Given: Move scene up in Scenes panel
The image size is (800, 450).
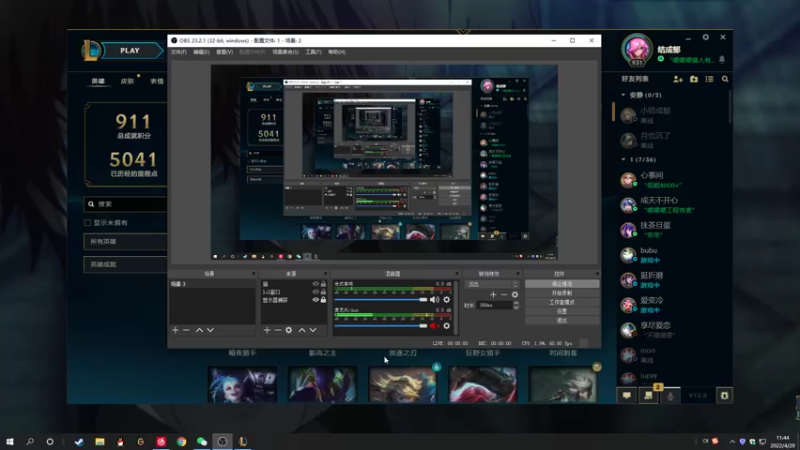Looking at the screenshot, I should (199, 330).
